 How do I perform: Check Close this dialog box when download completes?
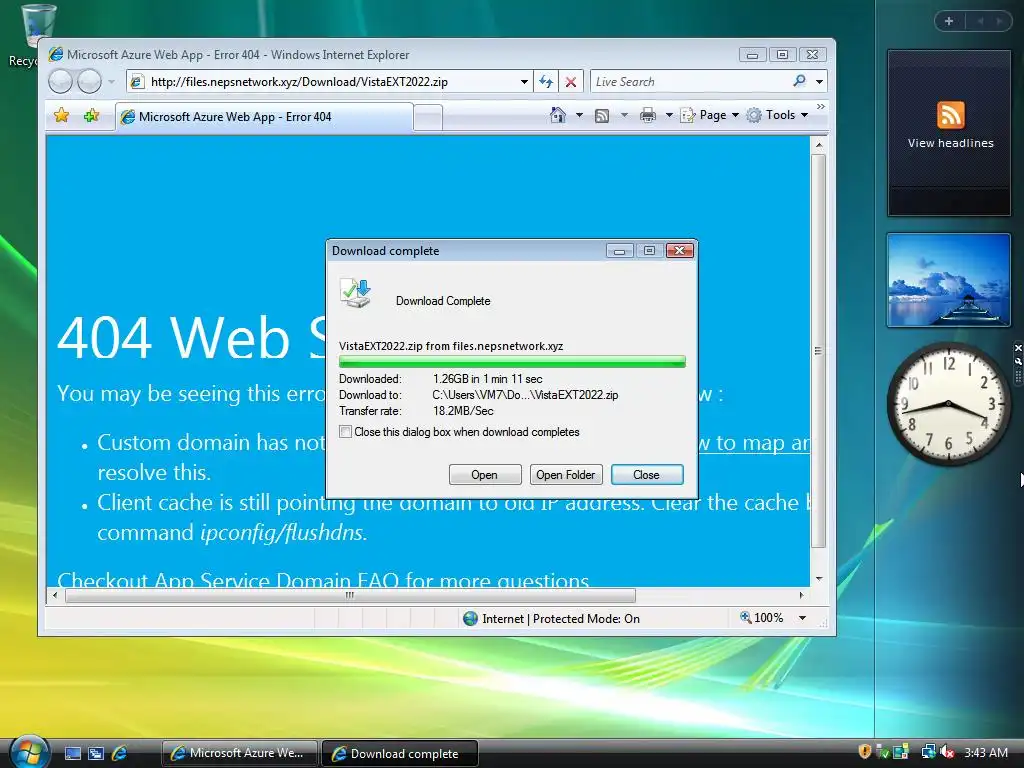pos(345,432)
